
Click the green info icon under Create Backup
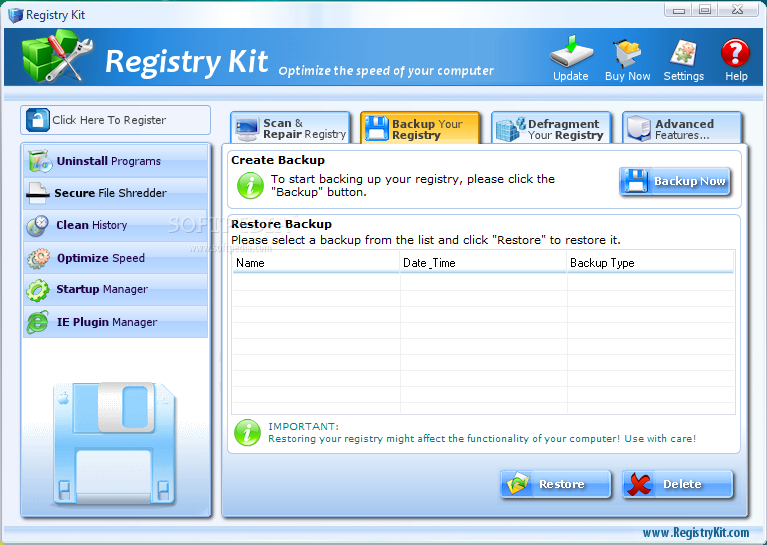250,186
